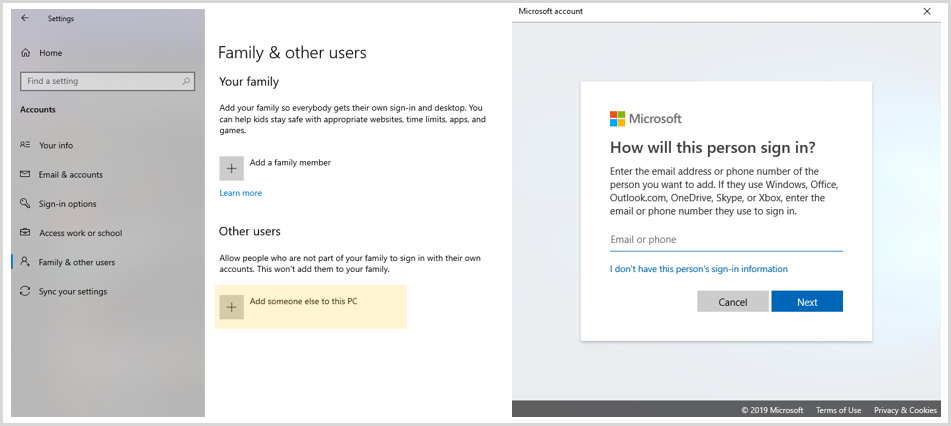
Task: Open the Terms of Use link
Action: pyautogui.click(x=838, y=410)
